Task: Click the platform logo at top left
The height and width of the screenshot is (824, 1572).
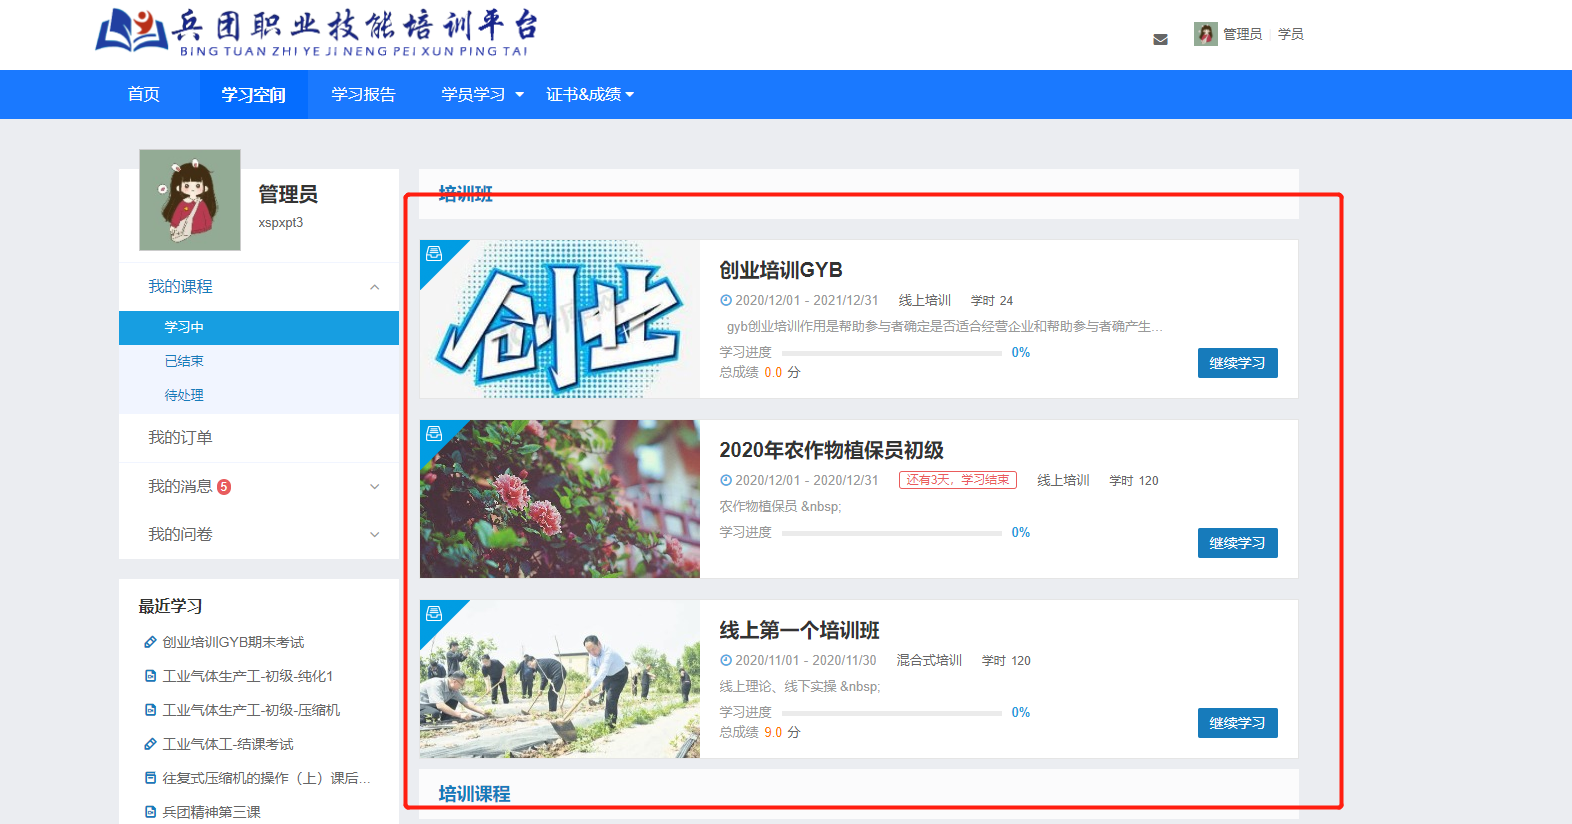Action: 316,33
